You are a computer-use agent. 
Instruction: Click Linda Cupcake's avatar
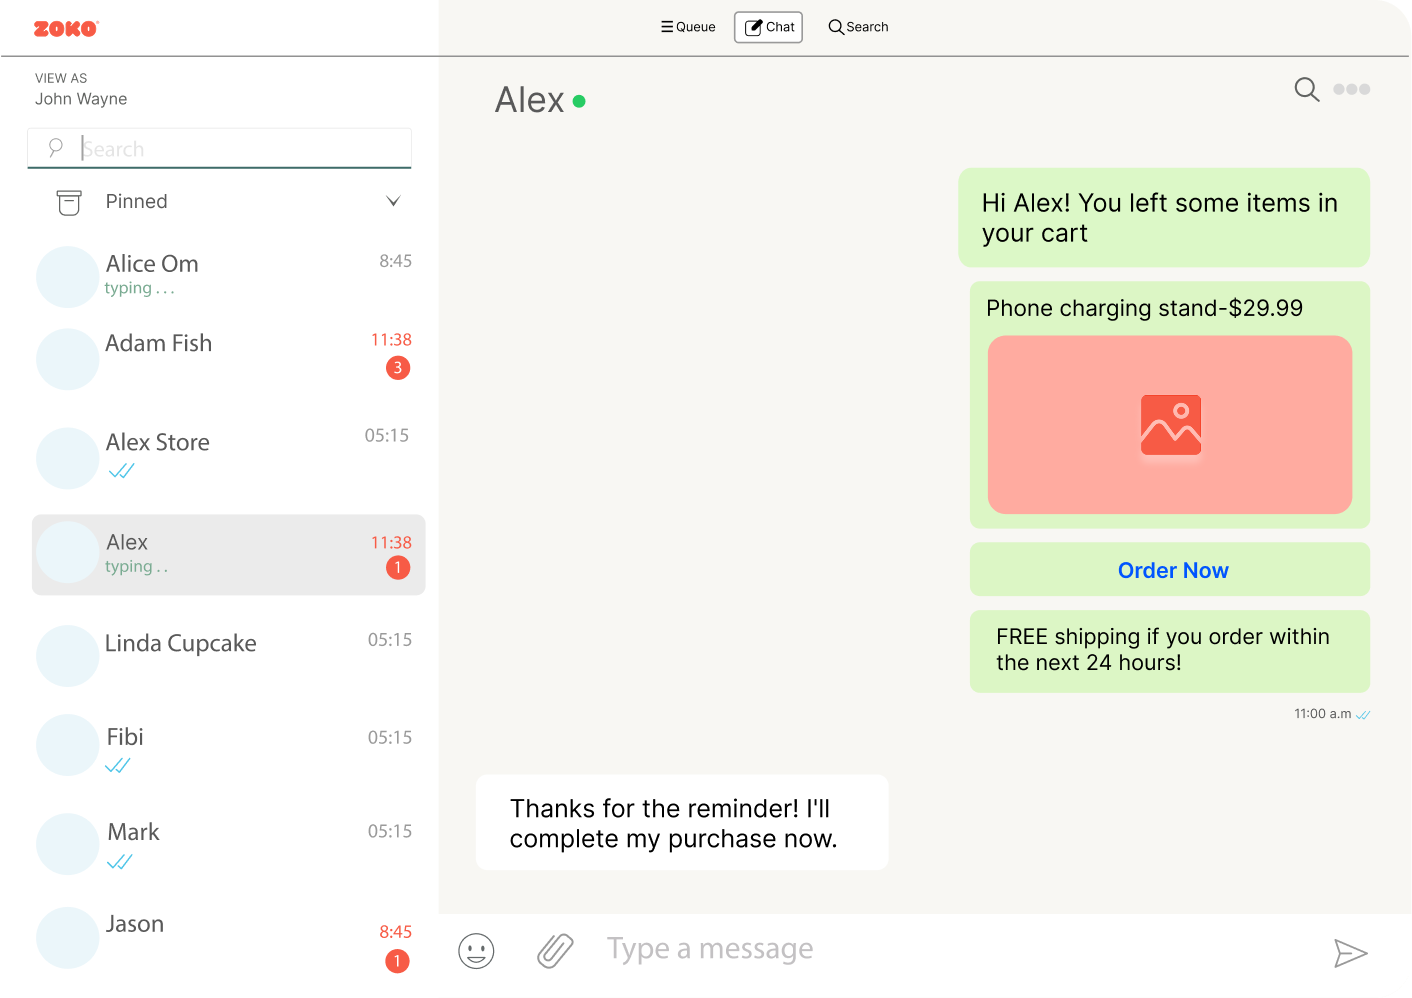click(x=67, y=656)
